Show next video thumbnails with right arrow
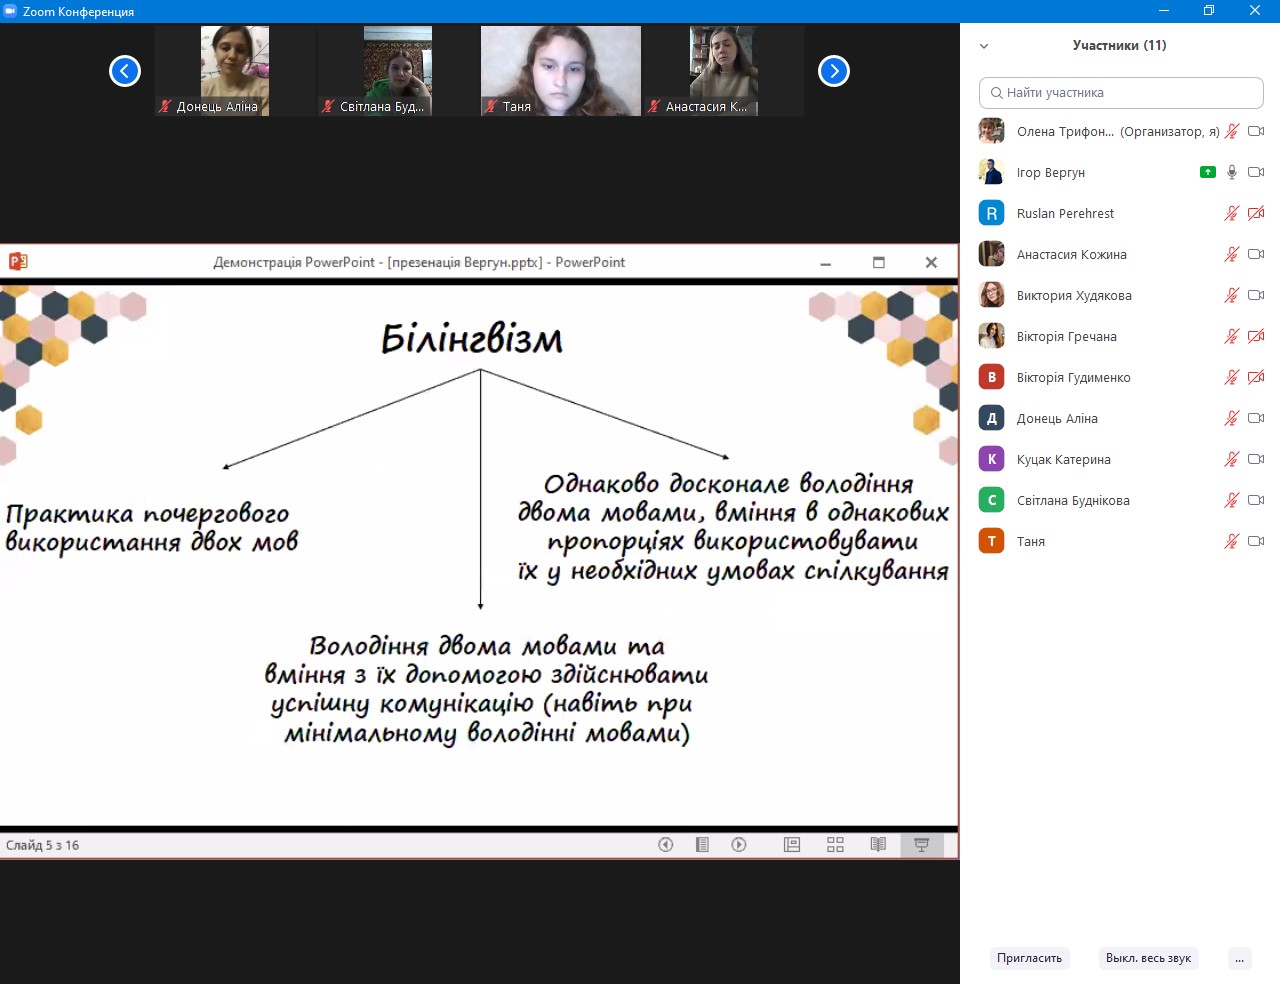 click(x=833, y=71)
